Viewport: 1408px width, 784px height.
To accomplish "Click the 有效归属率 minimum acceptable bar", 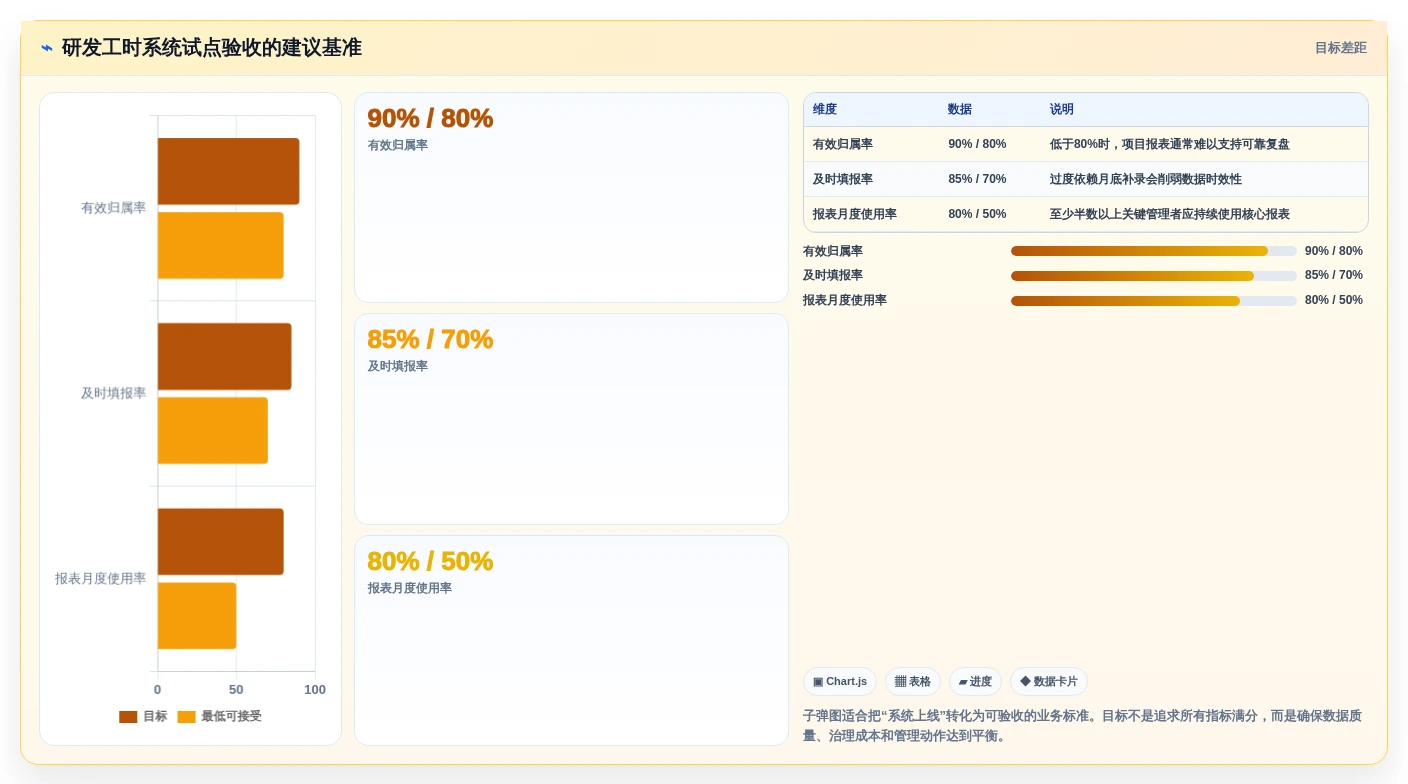I will pyautogui.click(x=220, y=245).
